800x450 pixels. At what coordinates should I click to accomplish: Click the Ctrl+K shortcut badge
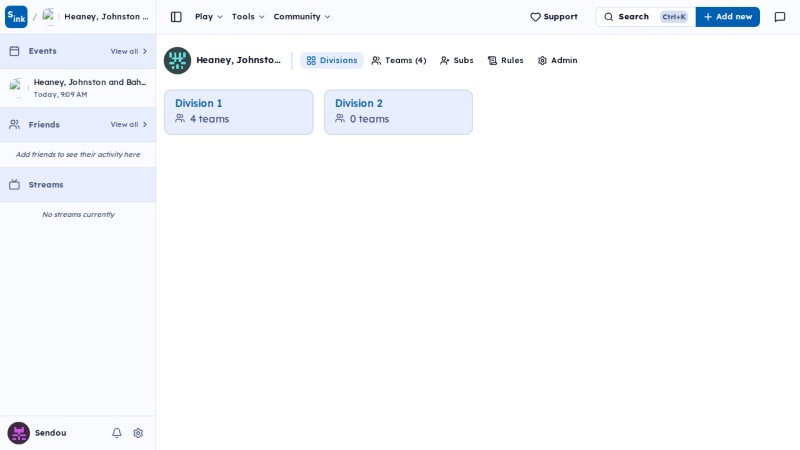tap(674, 17)
